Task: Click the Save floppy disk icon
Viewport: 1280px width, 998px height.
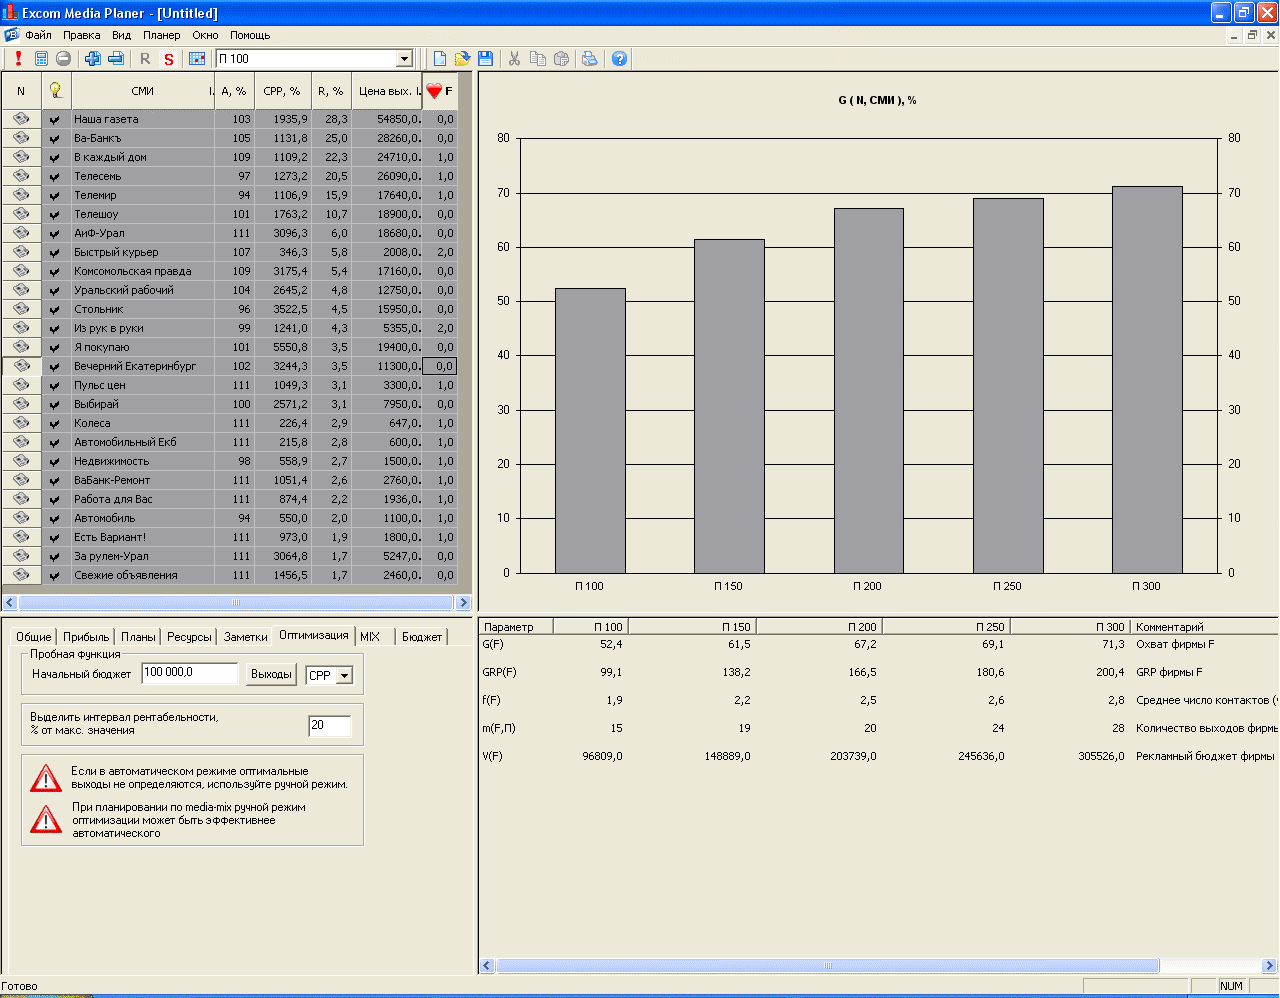Action: point(485,59)
